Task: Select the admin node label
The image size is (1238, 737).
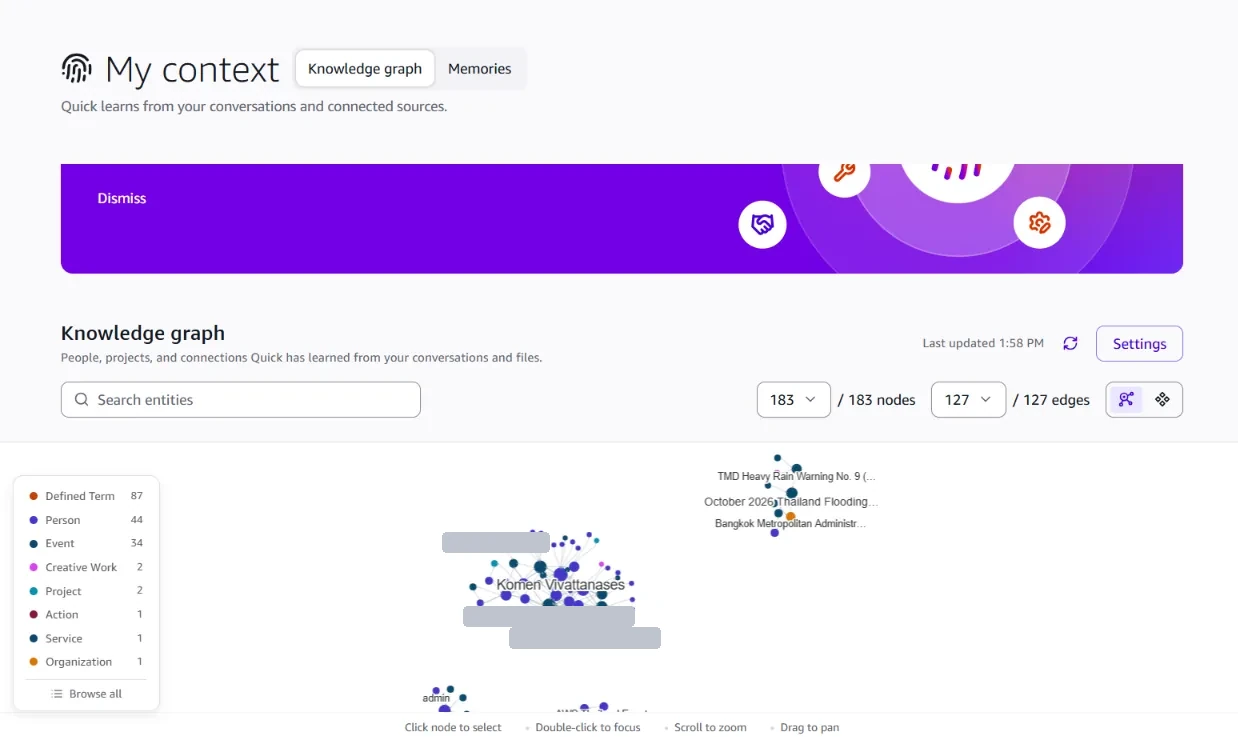Action: point(436,698)
